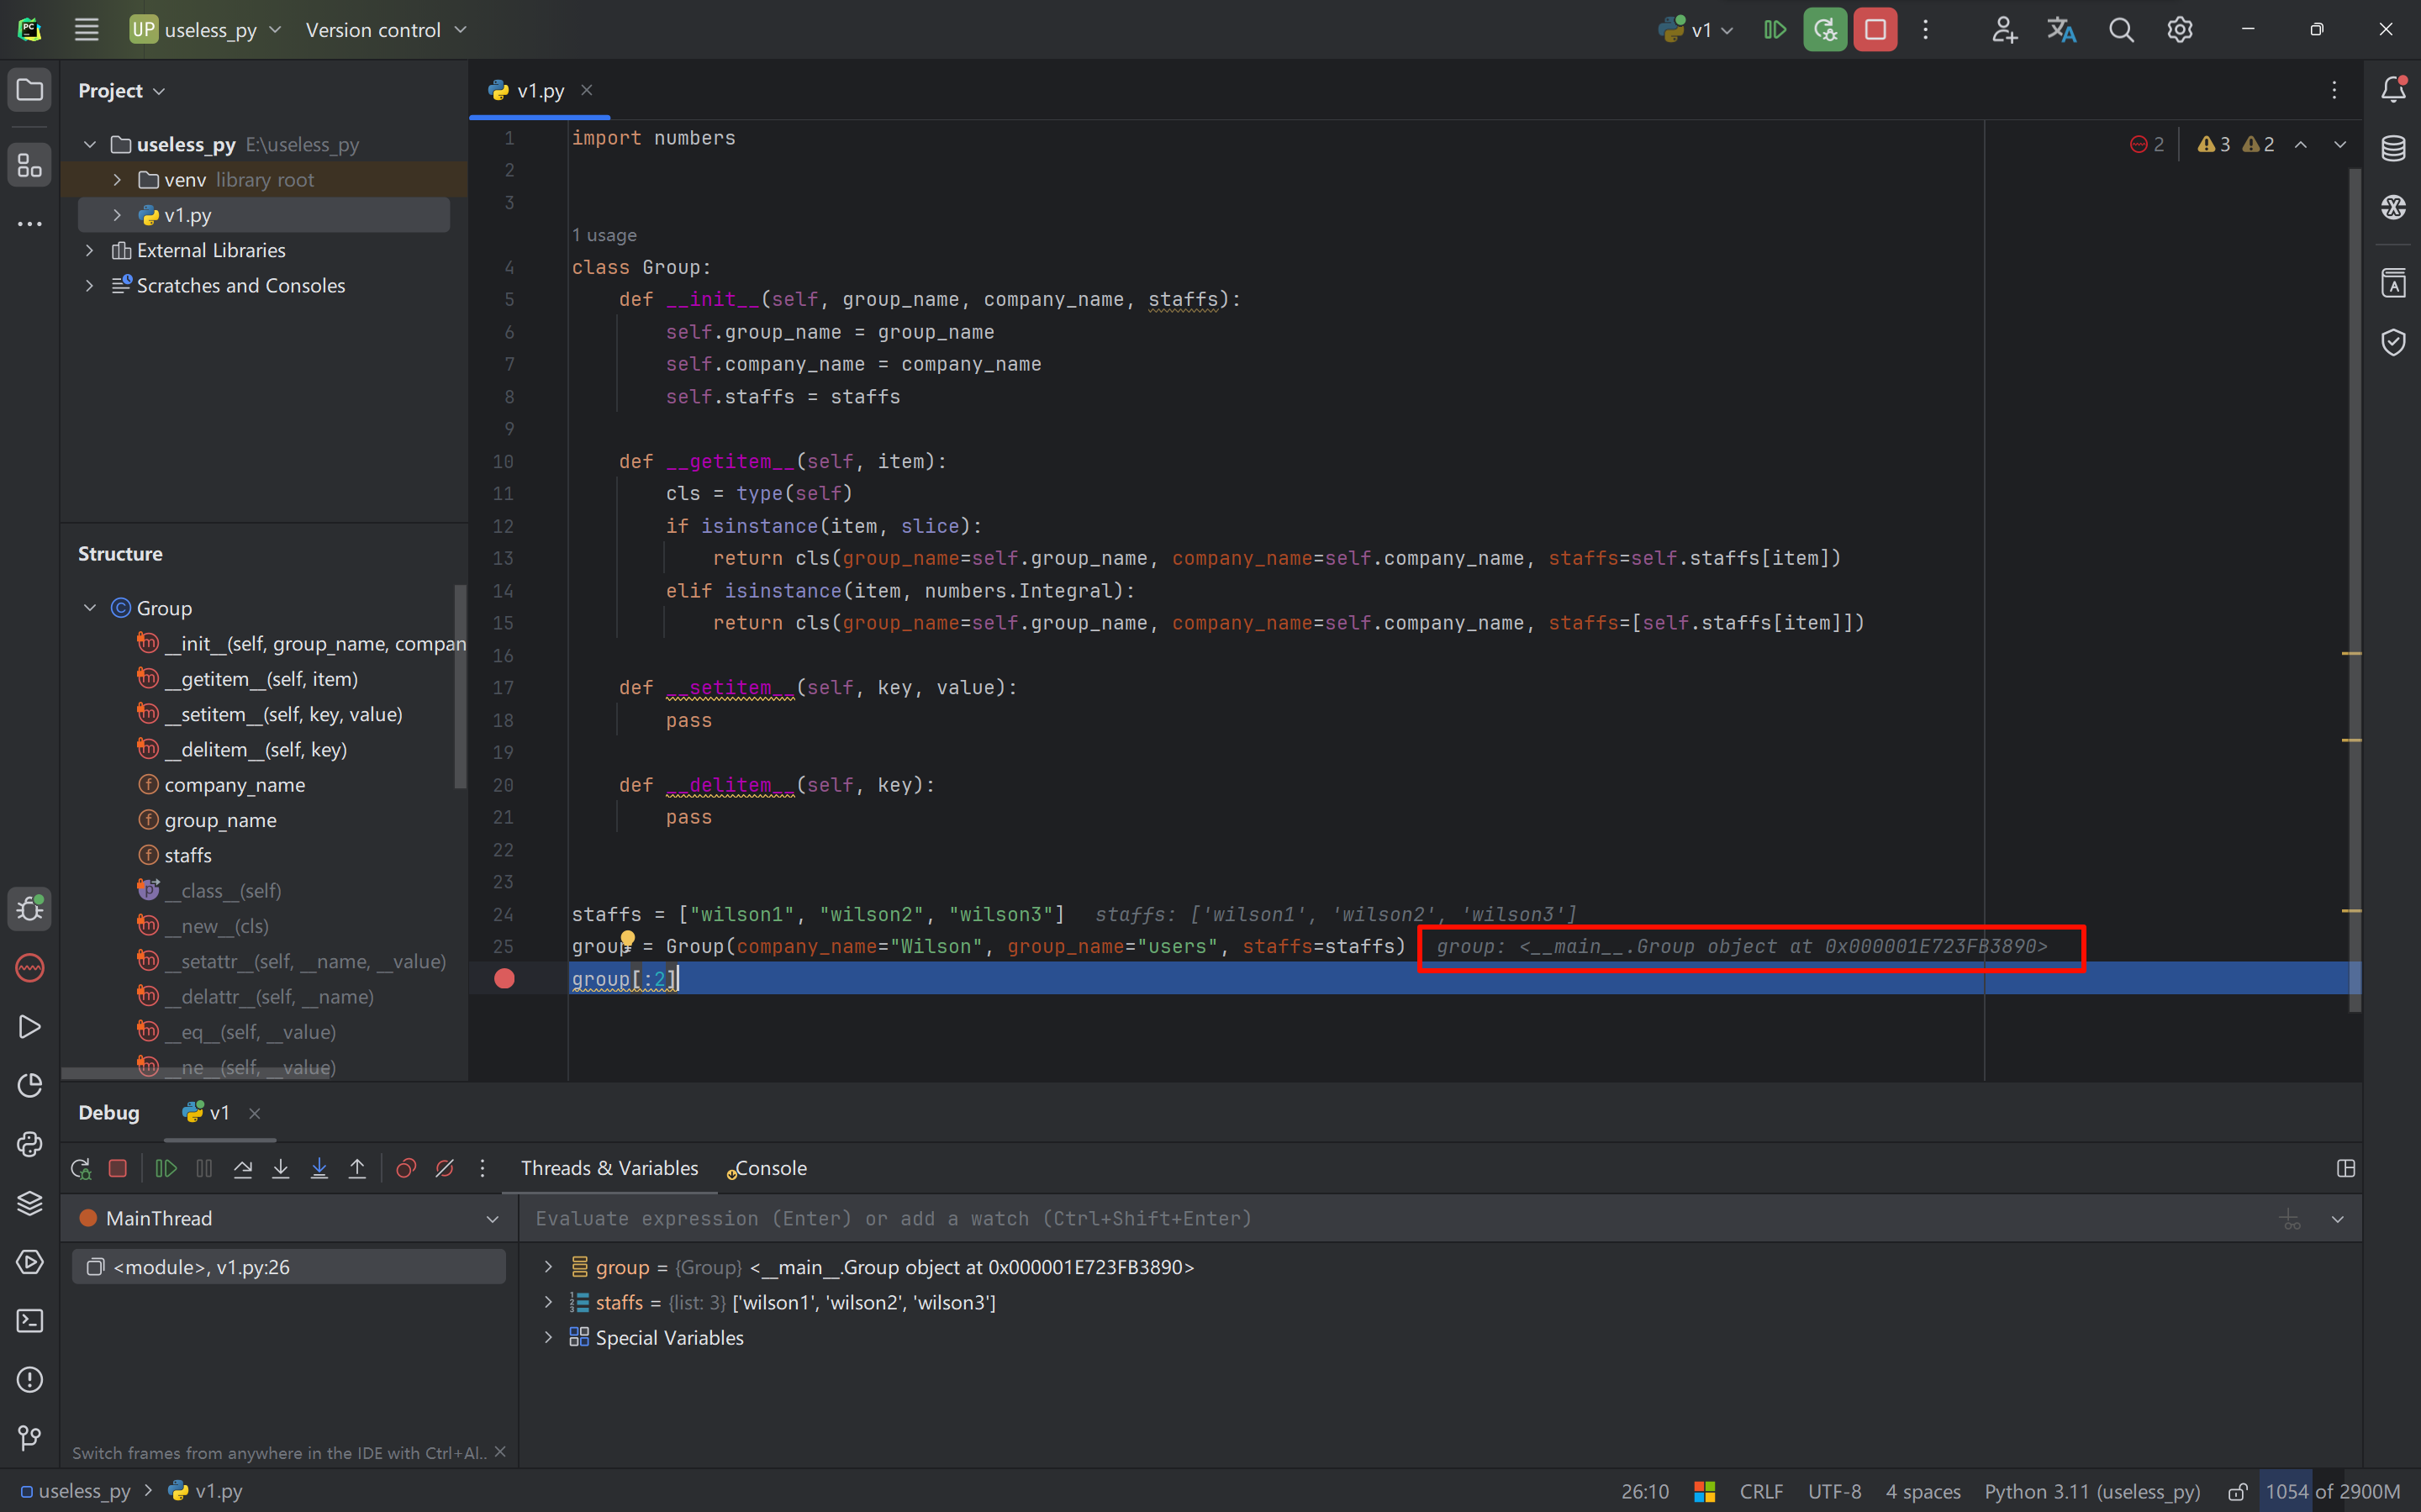Resume program in debug toolbar
This screenshot has height=1512, width=2421.
[166, 1168]
